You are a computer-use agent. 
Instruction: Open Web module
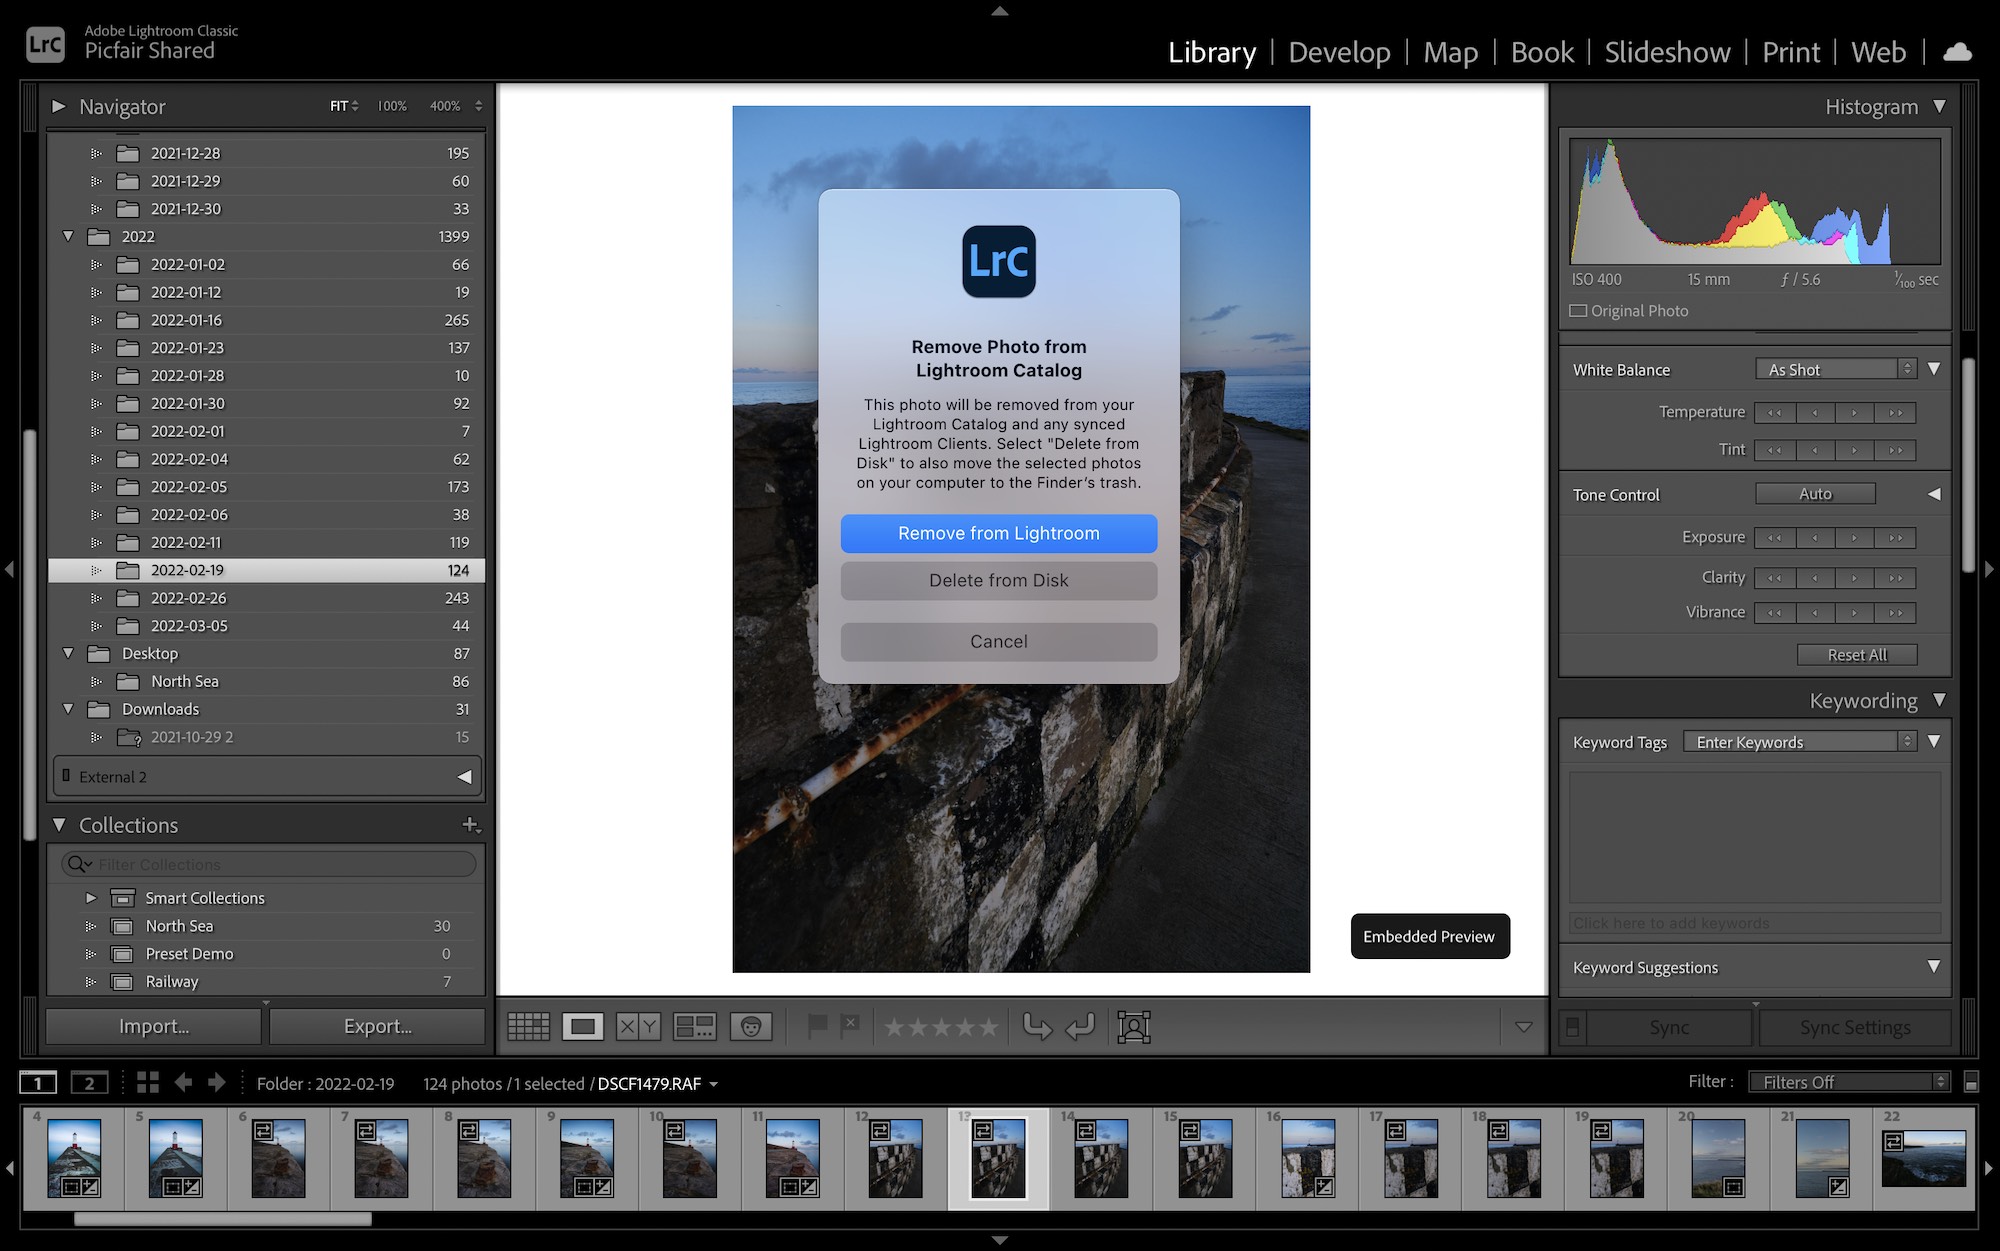1878,52
